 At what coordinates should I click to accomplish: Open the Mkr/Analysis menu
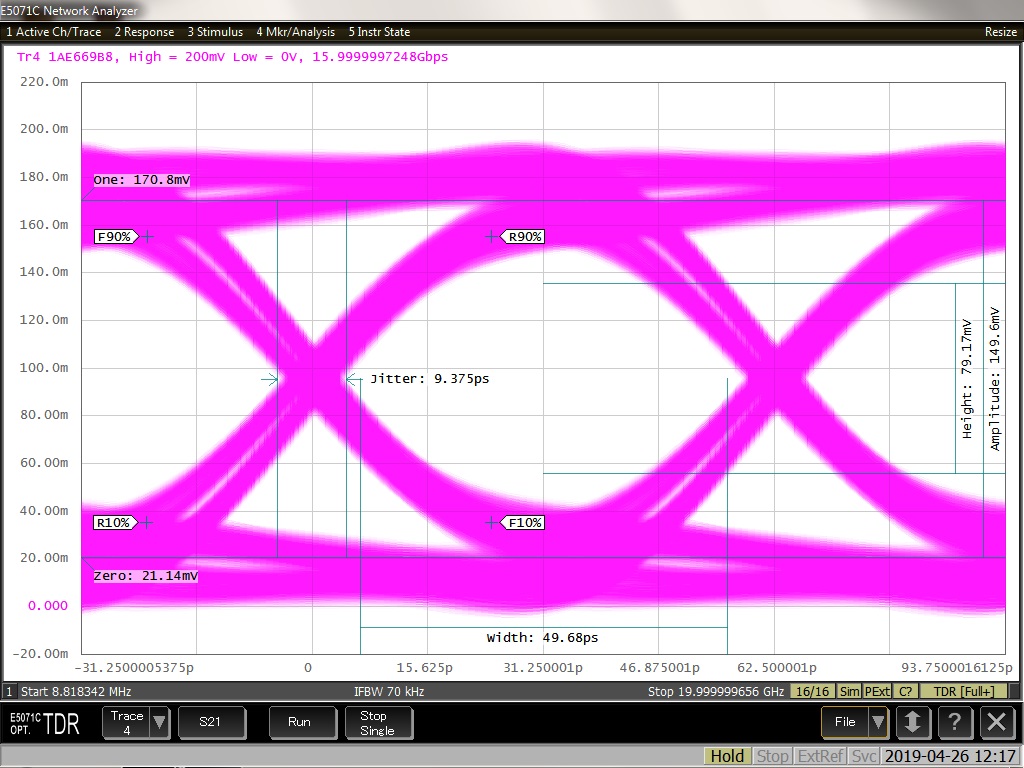click(x=297, y=32)
